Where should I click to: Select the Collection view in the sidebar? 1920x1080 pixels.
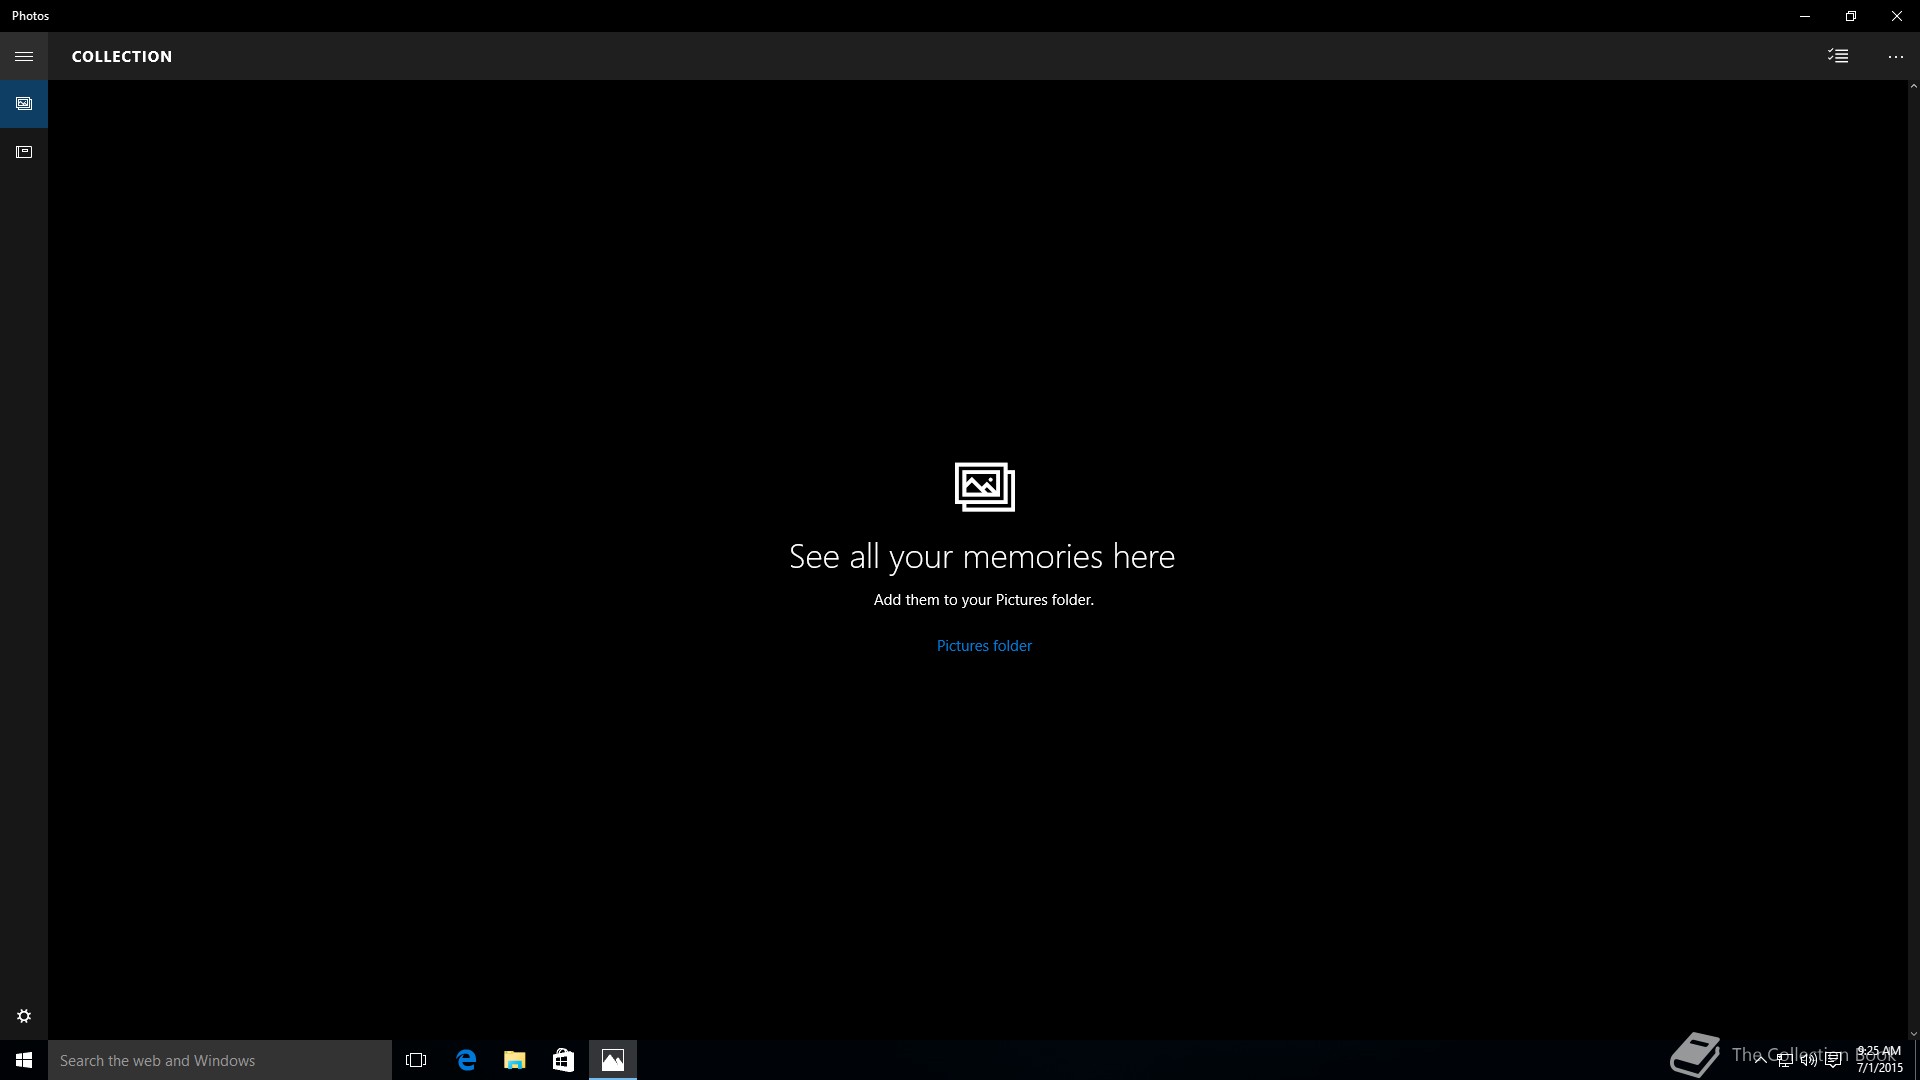click(24, 104)
